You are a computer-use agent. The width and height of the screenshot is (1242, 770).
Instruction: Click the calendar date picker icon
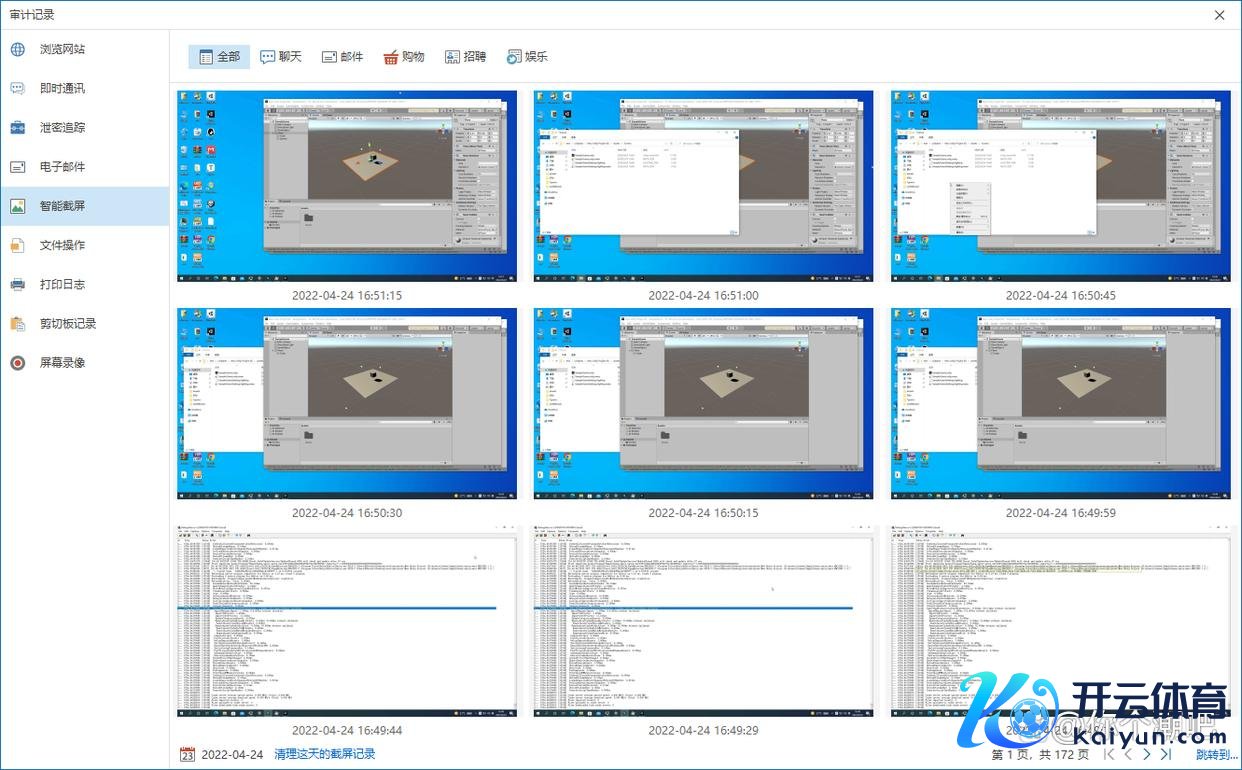tap(187, 754)
